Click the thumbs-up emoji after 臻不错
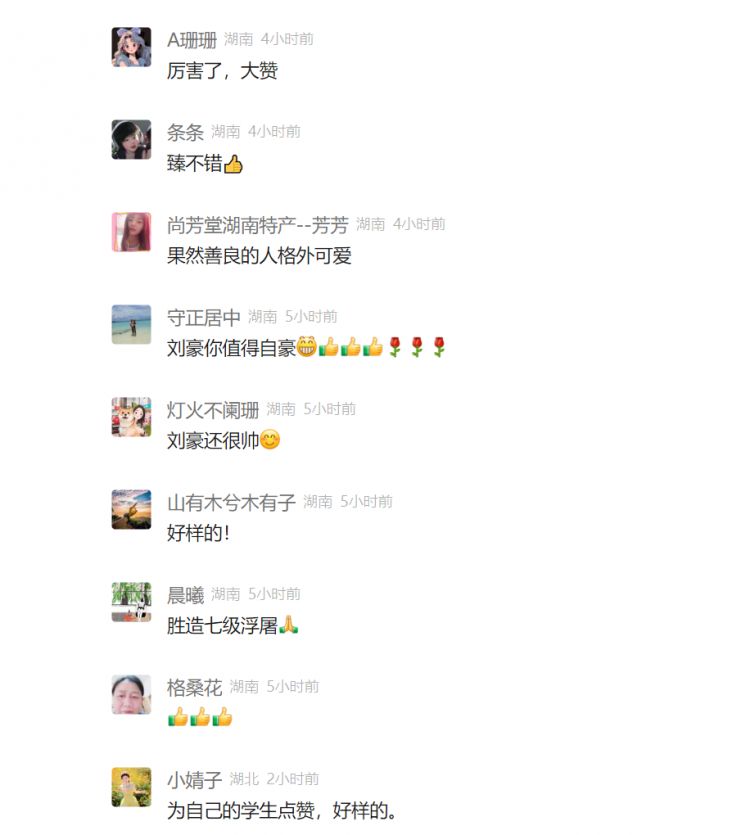The width and height of the screenshot is (750, 835). click(233, 164)
